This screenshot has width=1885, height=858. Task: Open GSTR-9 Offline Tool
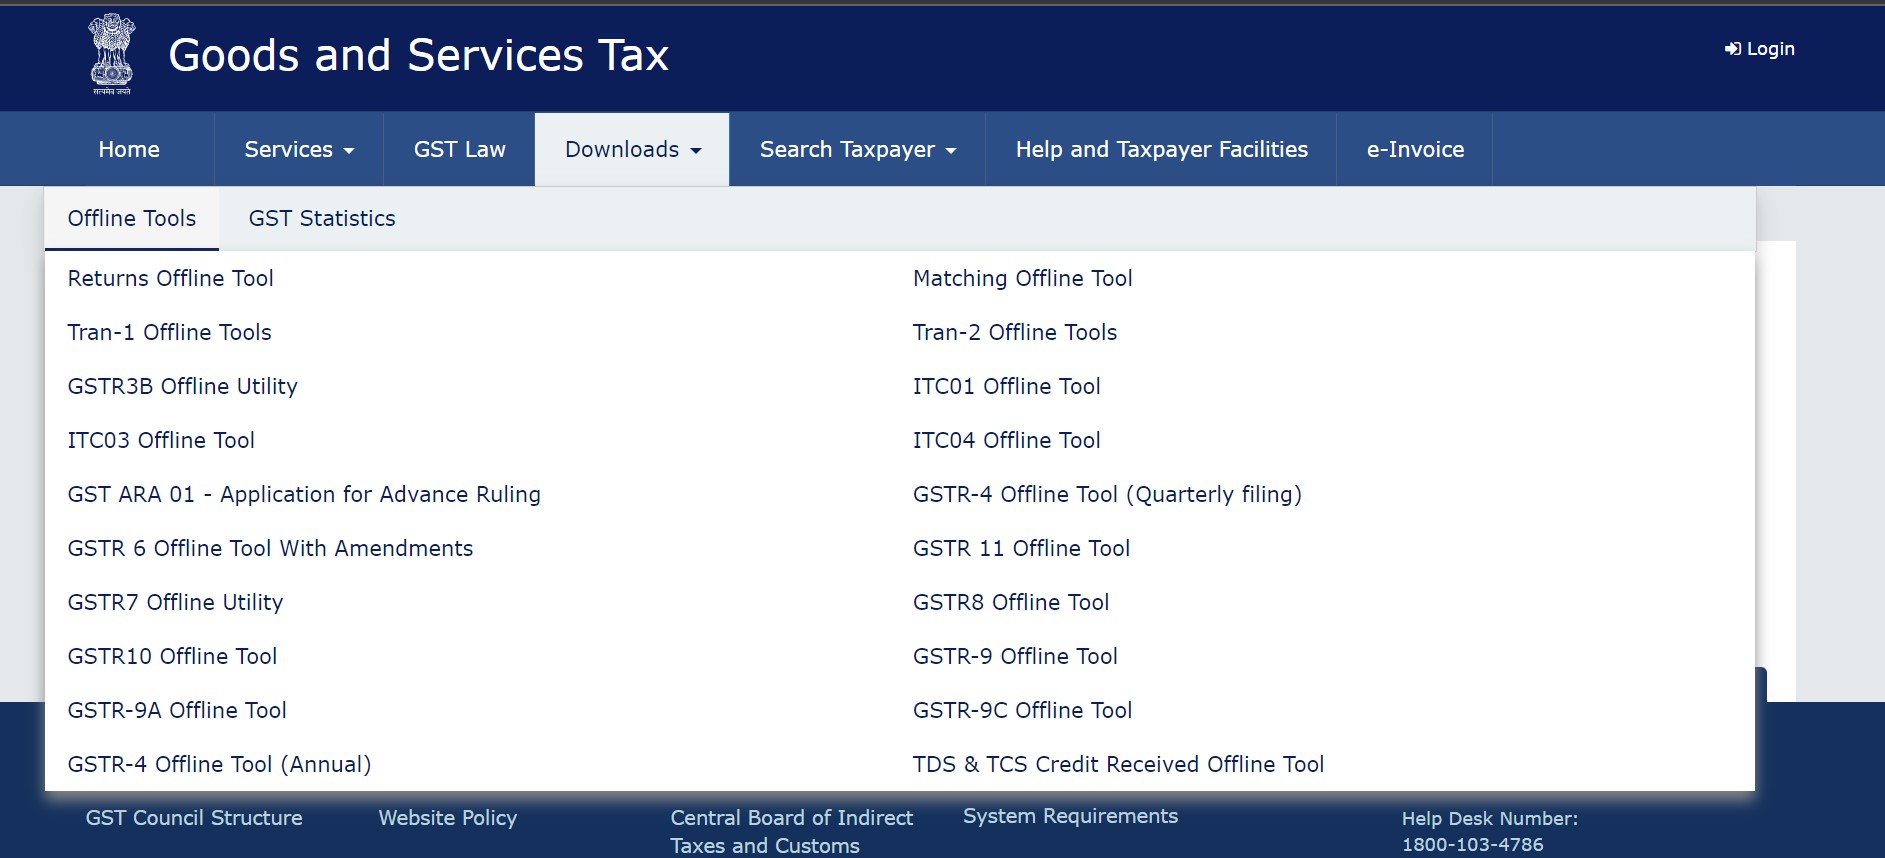point(1015,656)
